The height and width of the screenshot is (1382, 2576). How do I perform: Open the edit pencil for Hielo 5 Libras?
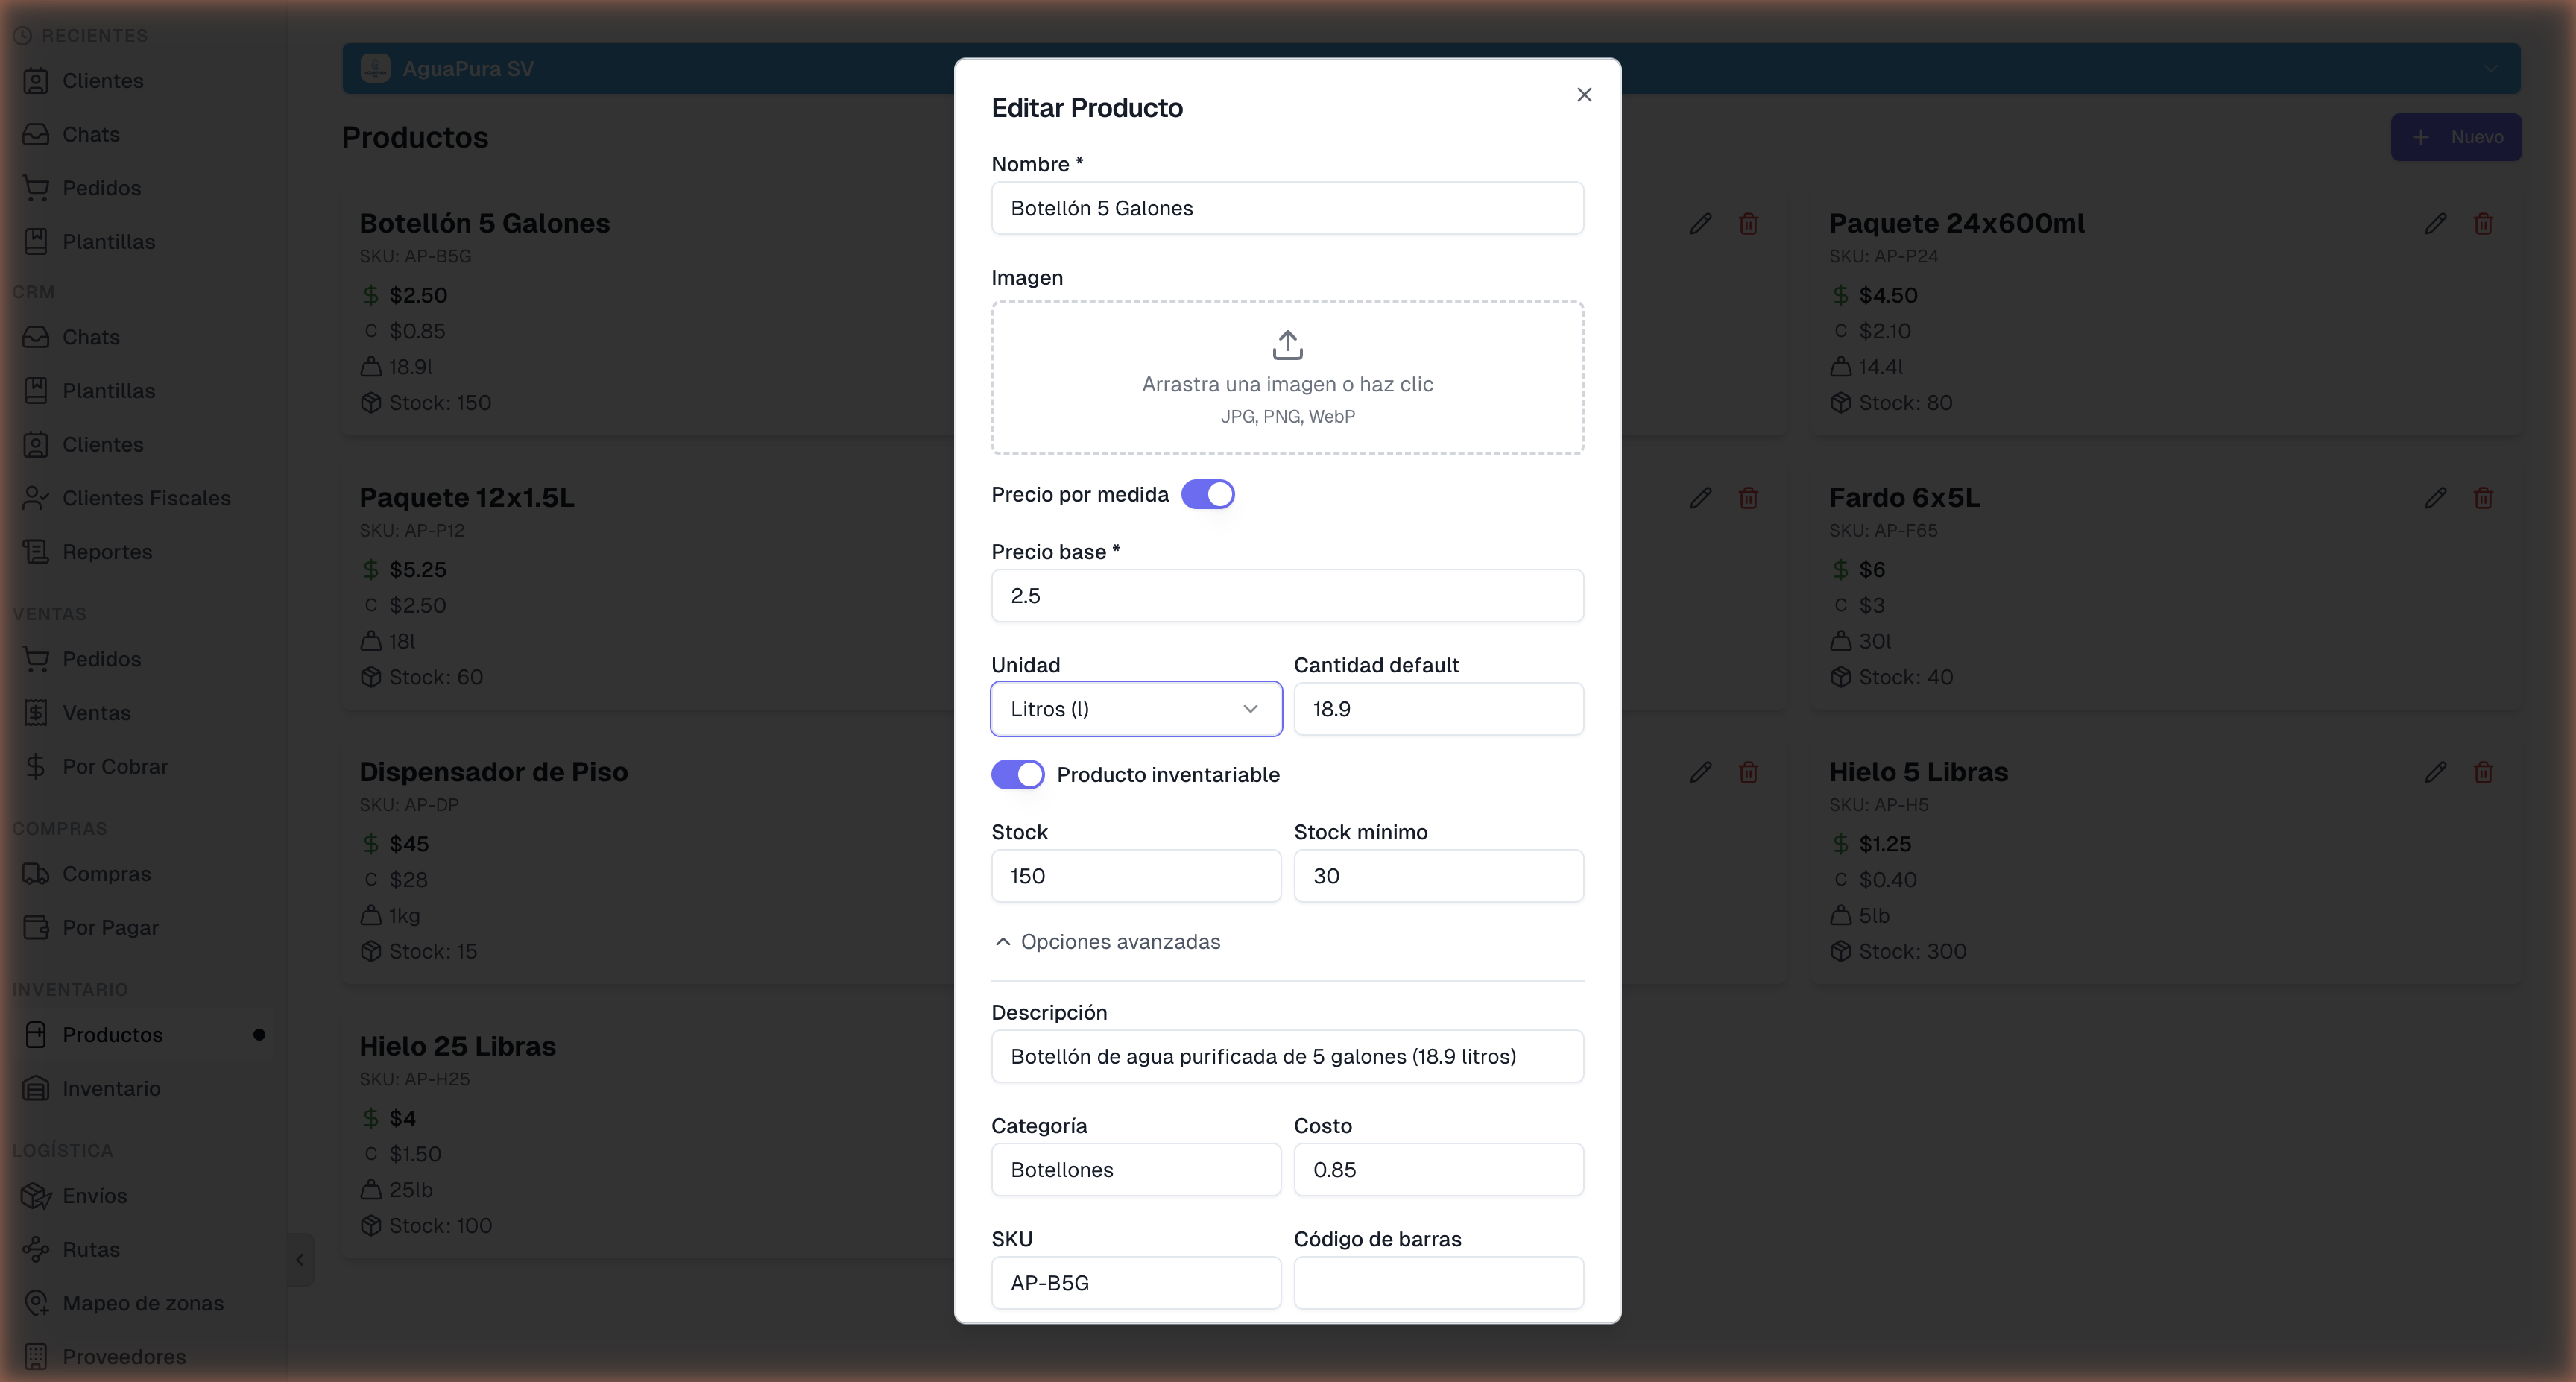click(2435, 771)
